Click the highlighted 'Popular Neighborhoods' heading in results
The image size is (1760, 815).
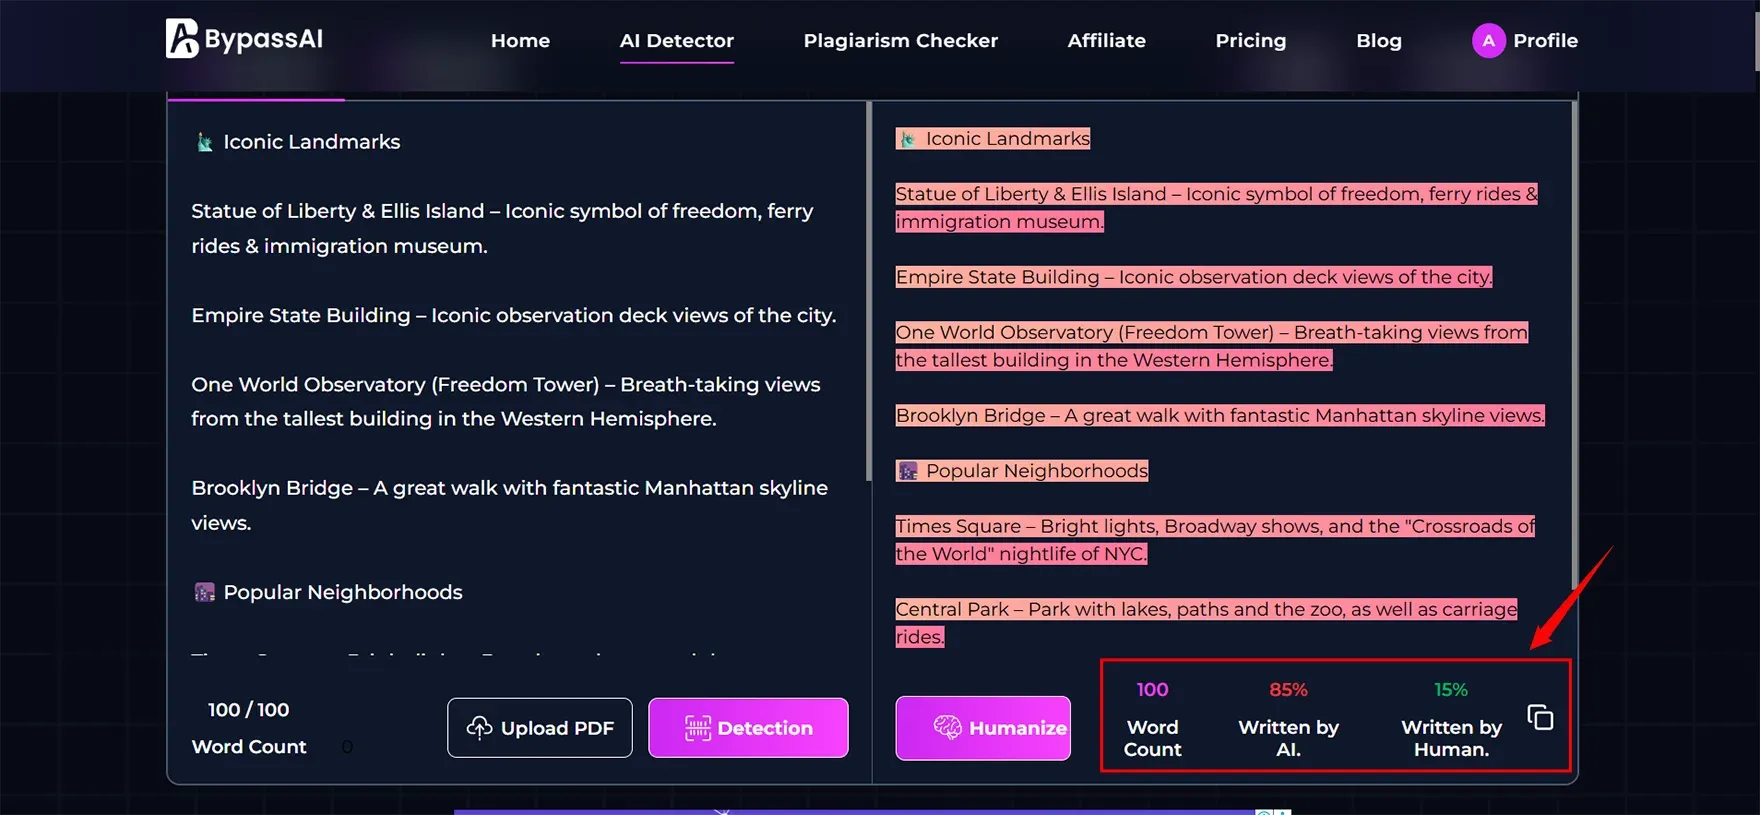click(x=1022, y=471)
